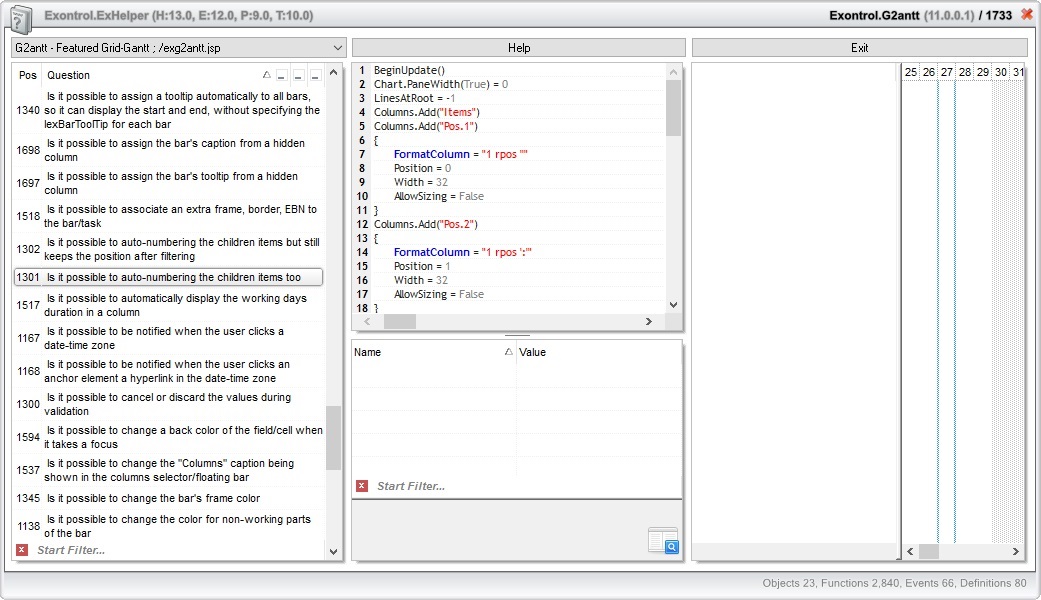Viewport: 1041px width, 600px height.
Task: Toggle the first small checkbox in Question header
Action: 282,75
